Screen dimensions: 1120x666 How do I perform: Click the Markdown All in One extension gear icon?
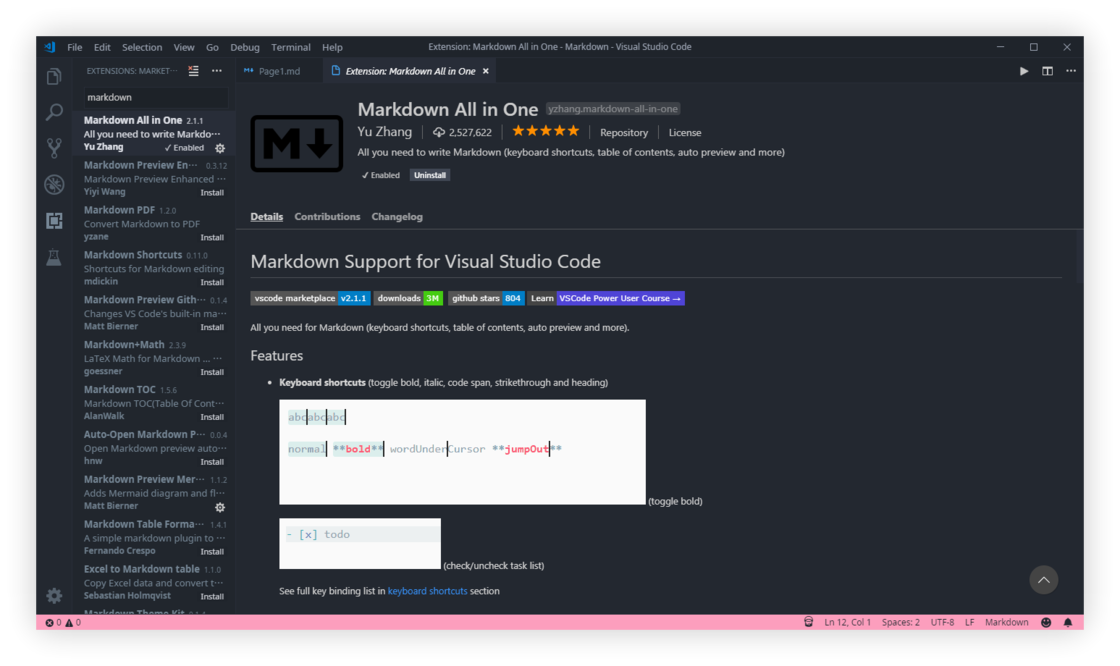point(219,148)
